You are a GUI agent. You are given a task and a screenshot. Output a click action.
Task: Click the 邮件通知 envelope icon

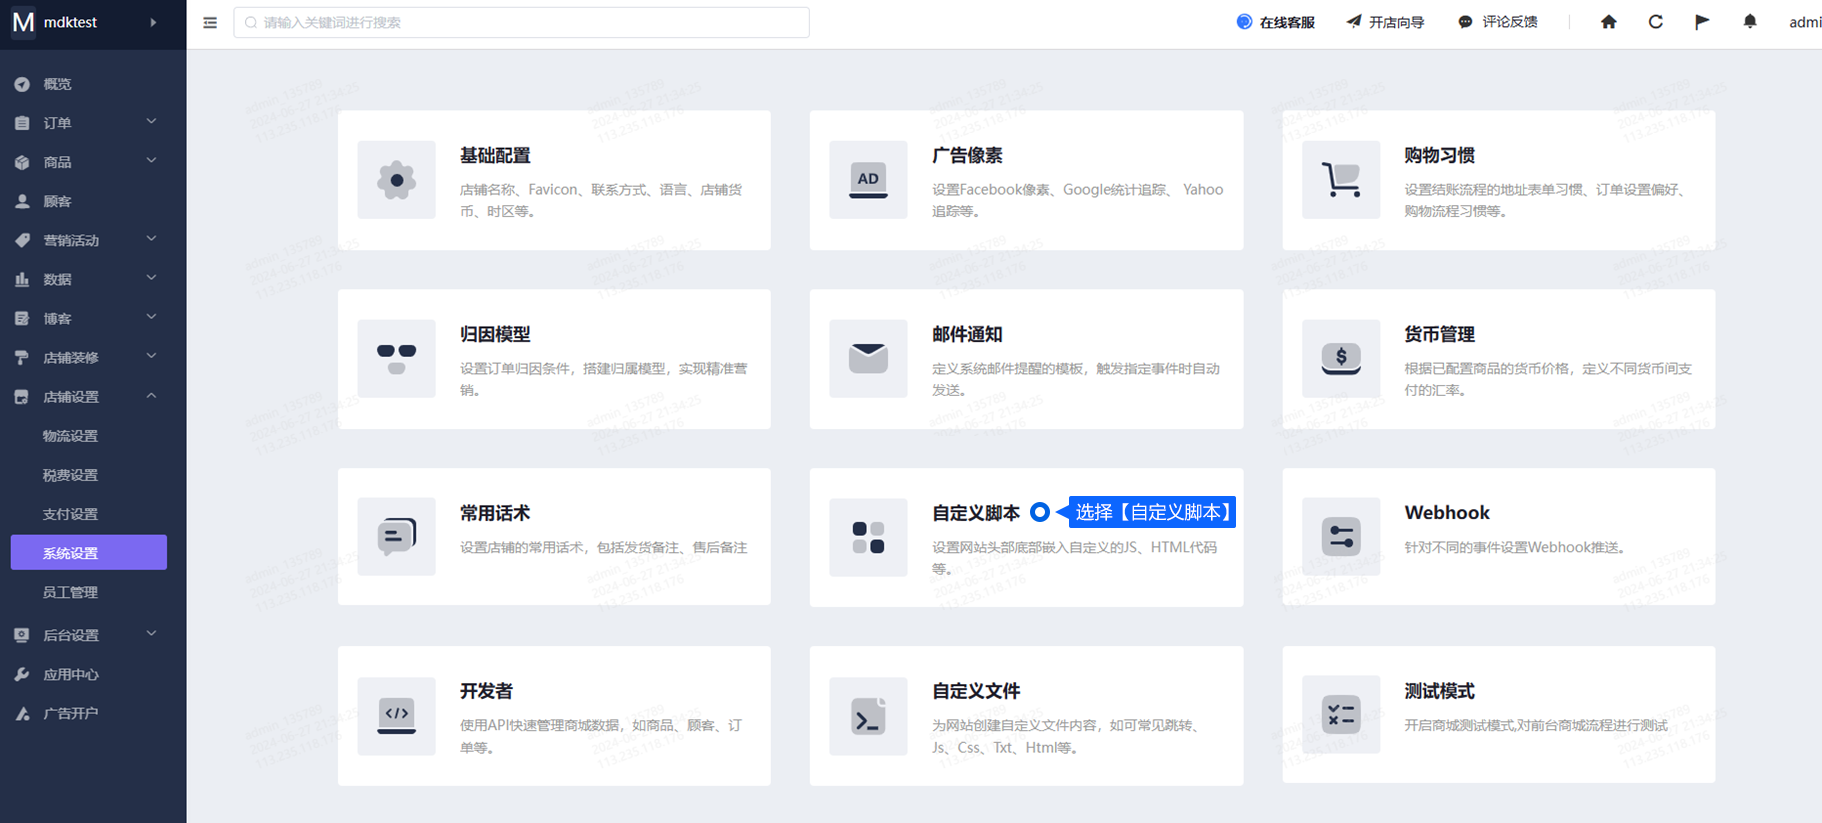(x=868, y=359)
